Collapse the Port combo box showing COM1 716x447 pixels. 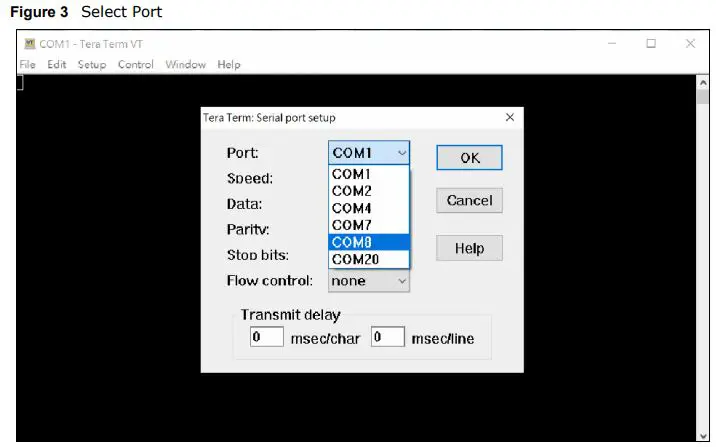point(369,153)
